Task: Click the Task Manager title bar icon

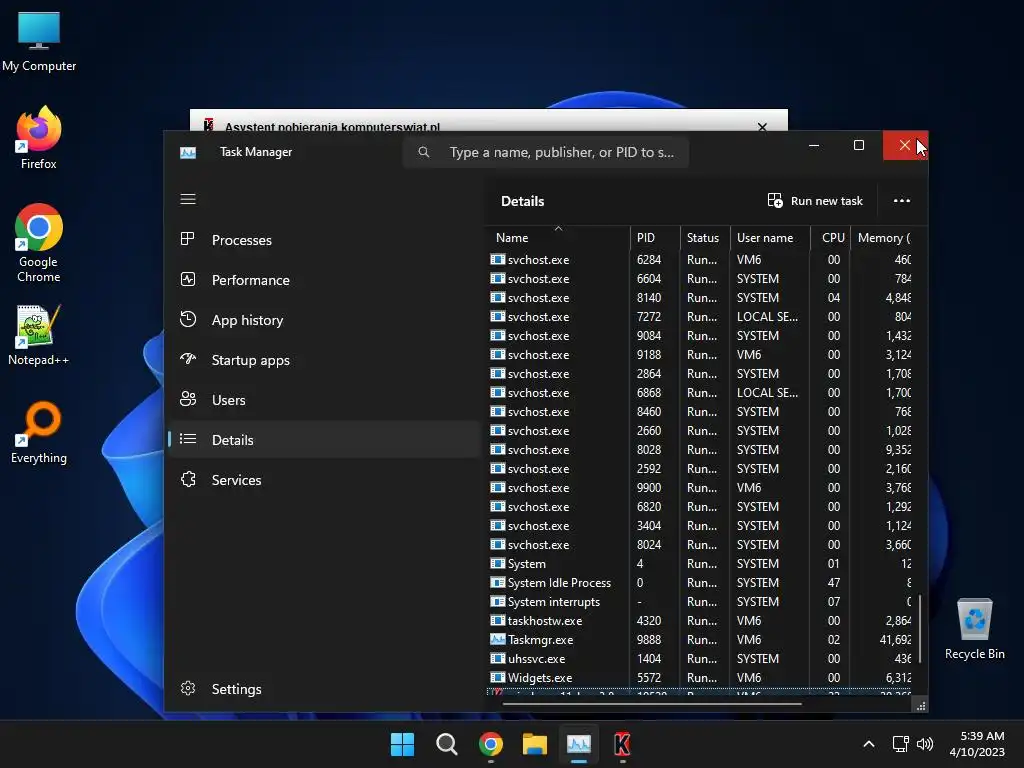Action: pyautogui.click(x=187, y=152)
